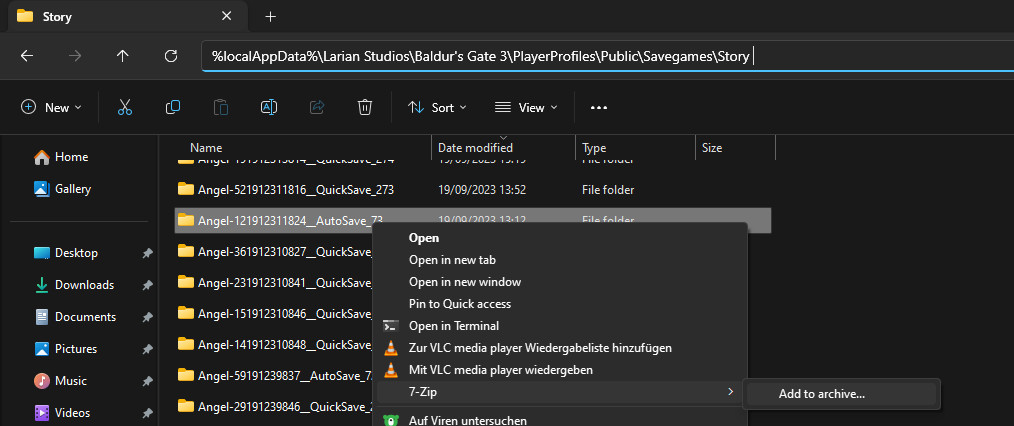Select folder Angel-521912311816__QuickSave_273

pyautogui.click(x=286, y=189)
